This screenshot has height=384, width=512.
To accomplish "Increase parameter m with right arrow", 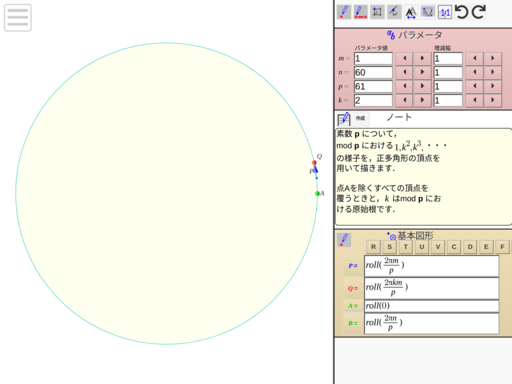I will point(422,58).
